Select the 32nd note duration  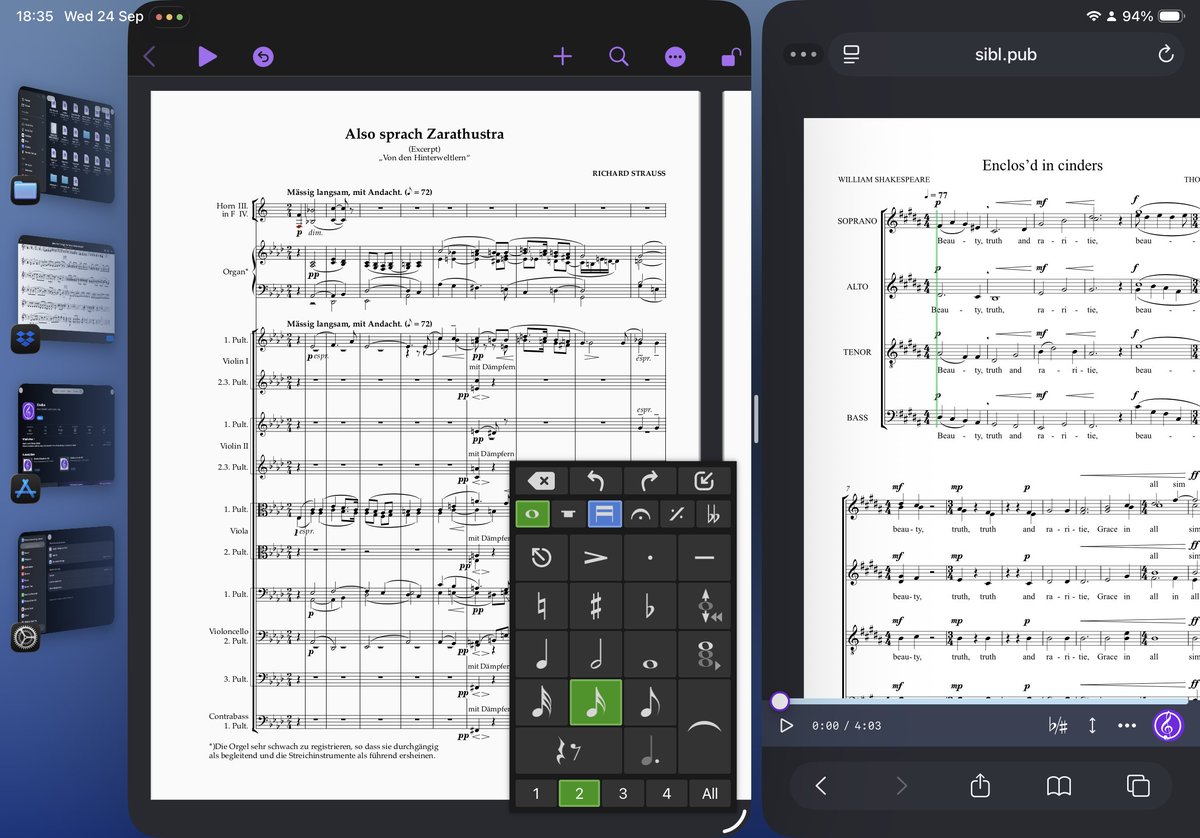tap(541, 702)
